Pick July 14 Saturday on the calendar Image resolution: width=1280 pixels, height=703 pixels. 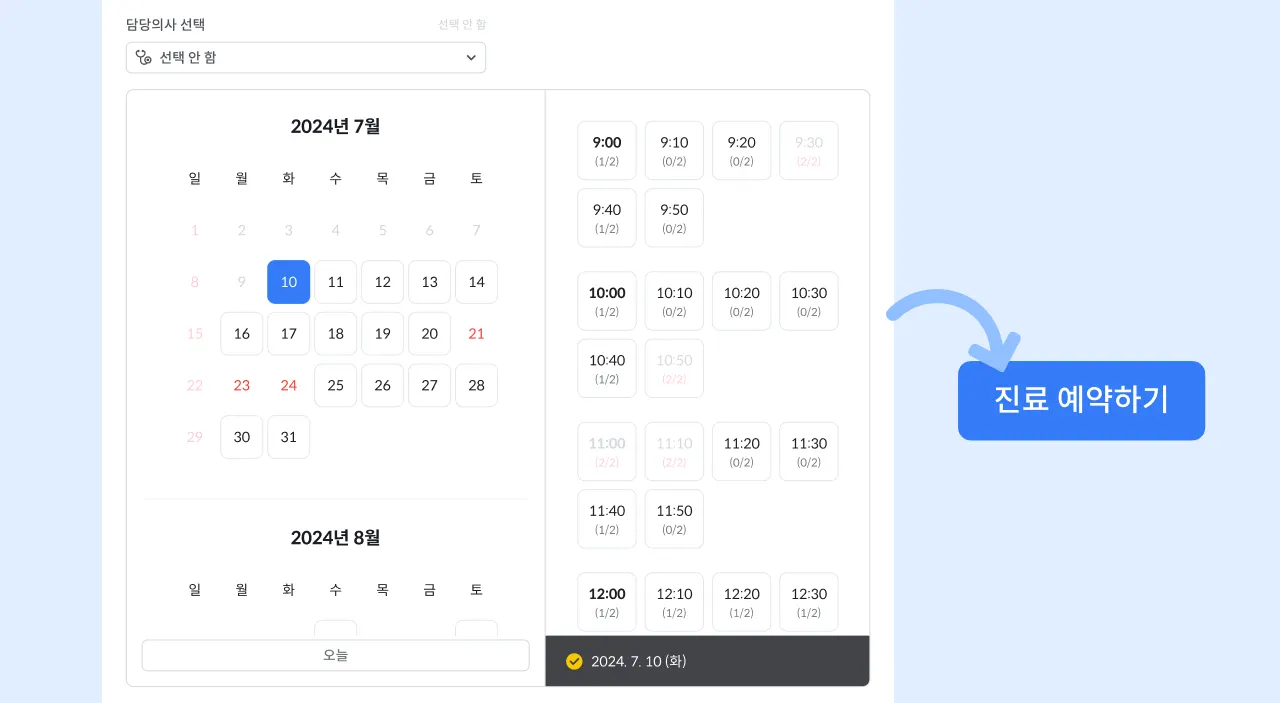[477, 282]
